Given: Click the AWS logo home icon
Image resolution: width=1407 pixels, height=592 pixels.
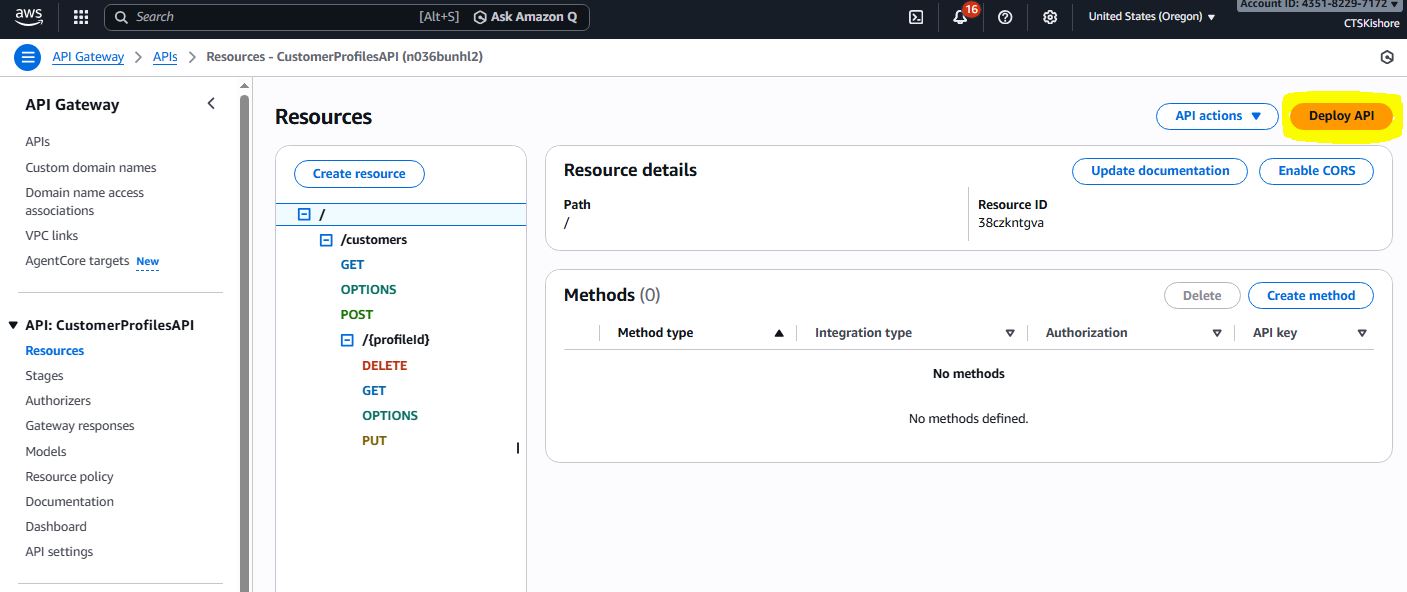Looking at the screenshot, I should click(29, 16).
